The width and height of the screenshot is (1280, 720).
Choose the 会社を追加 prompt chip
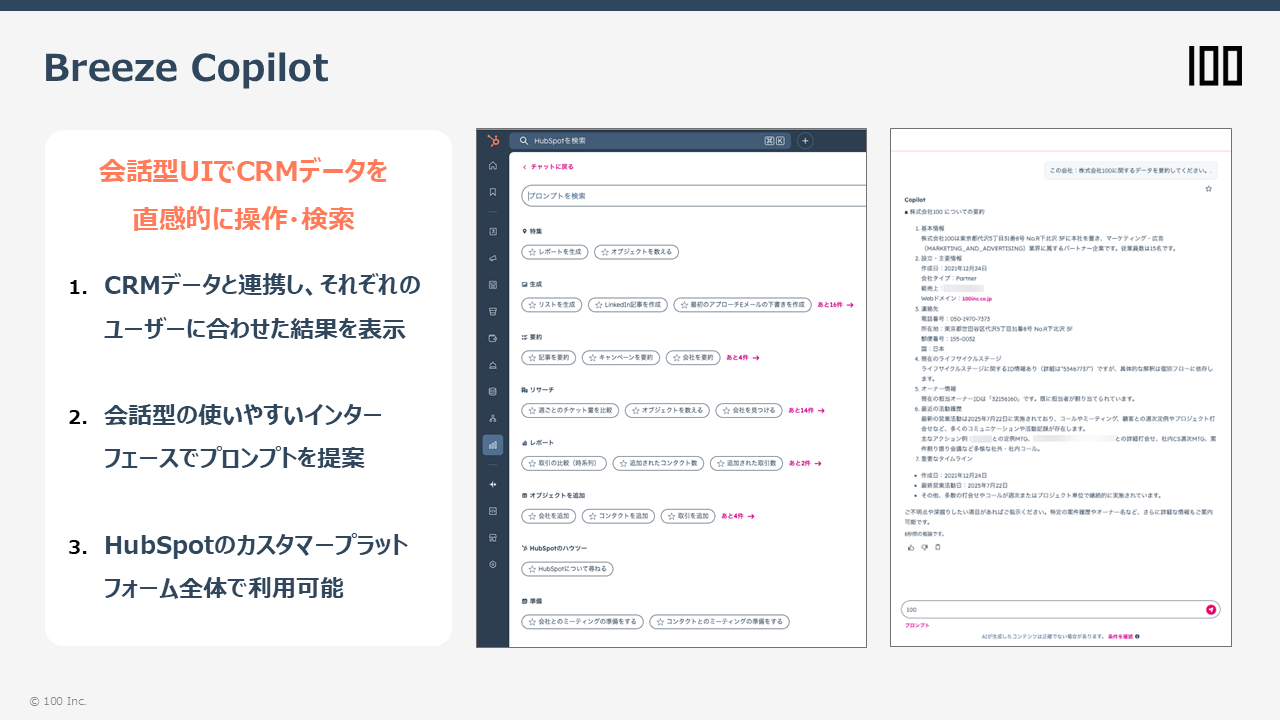(548, 516)
